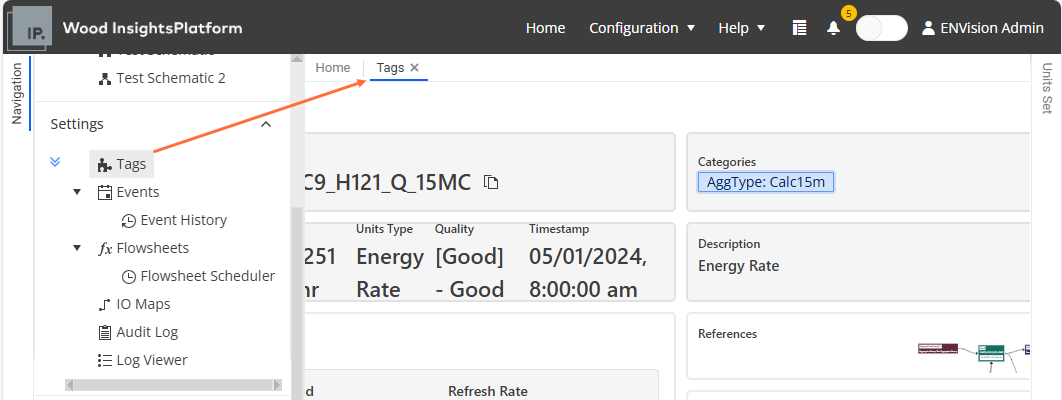Click the Energy Rate description text
This screenshot has height=400, width=1062.
click(738, 266)
